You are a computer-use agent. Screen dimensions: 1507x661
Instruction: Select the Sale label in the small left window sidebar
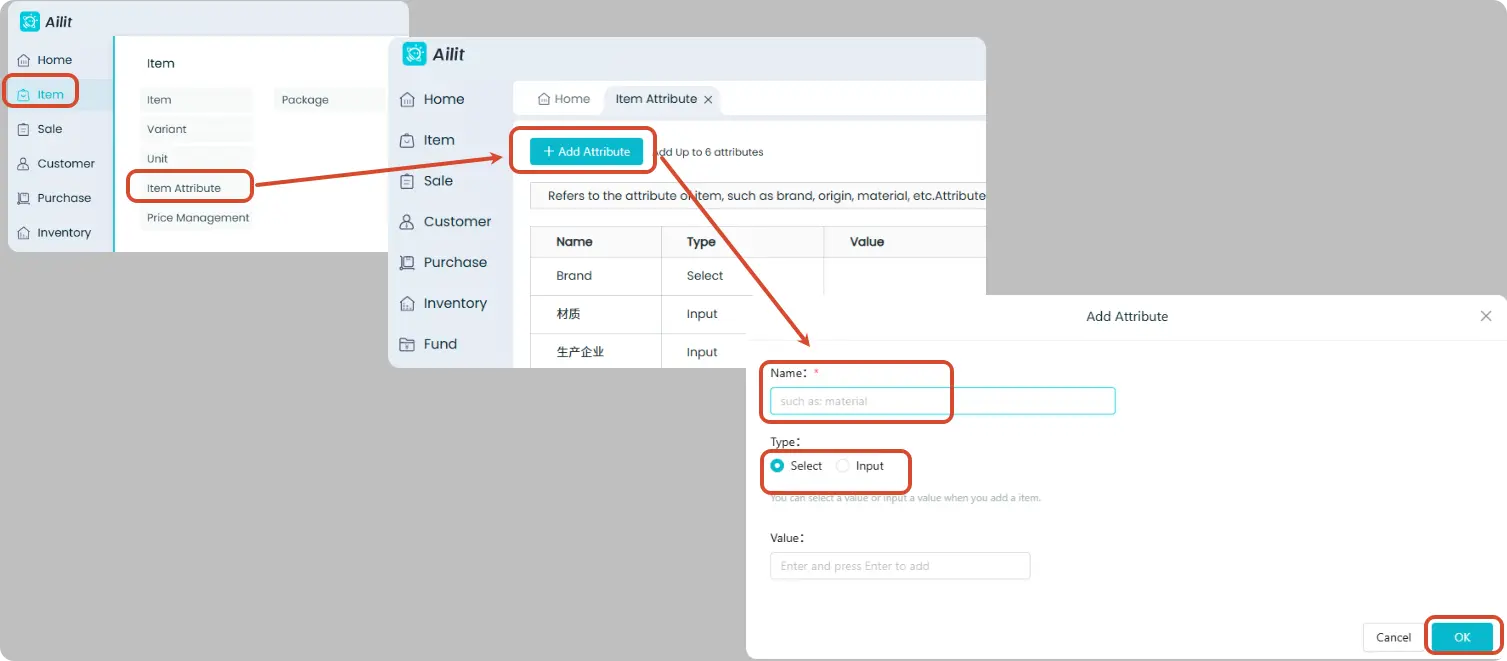point(50,129)
